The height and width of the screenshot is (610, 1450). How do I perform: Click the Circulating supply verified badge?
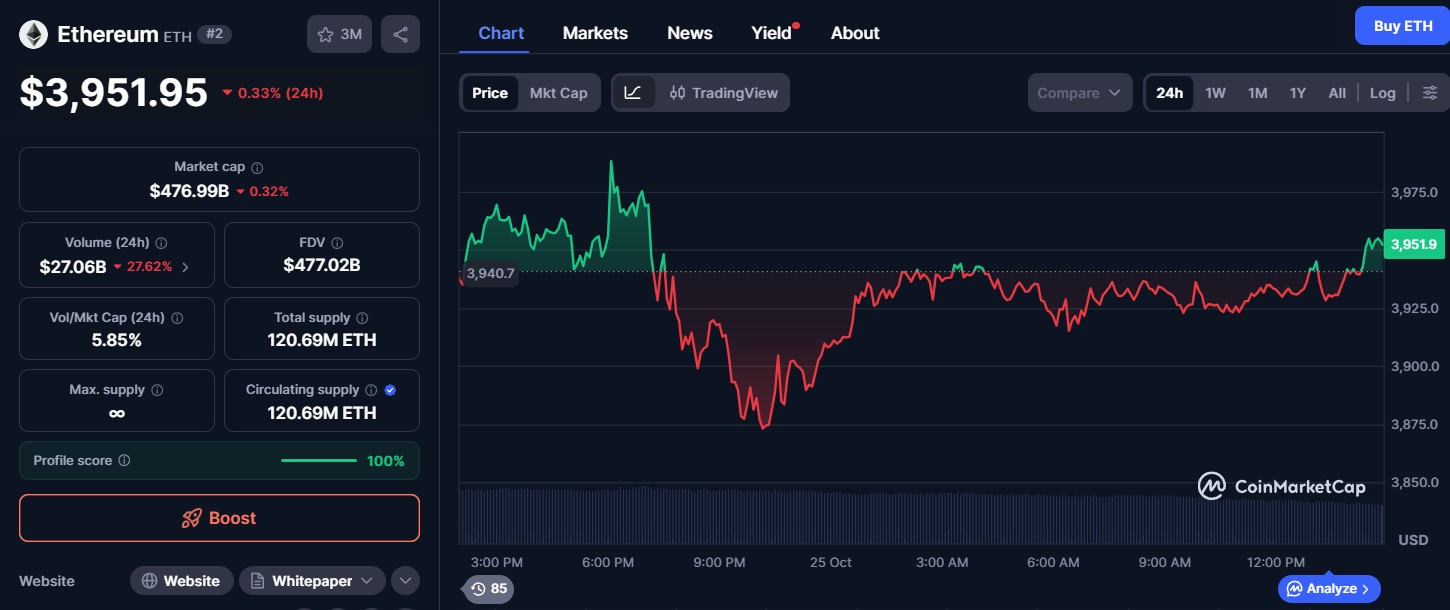click(x=390, y=390)
